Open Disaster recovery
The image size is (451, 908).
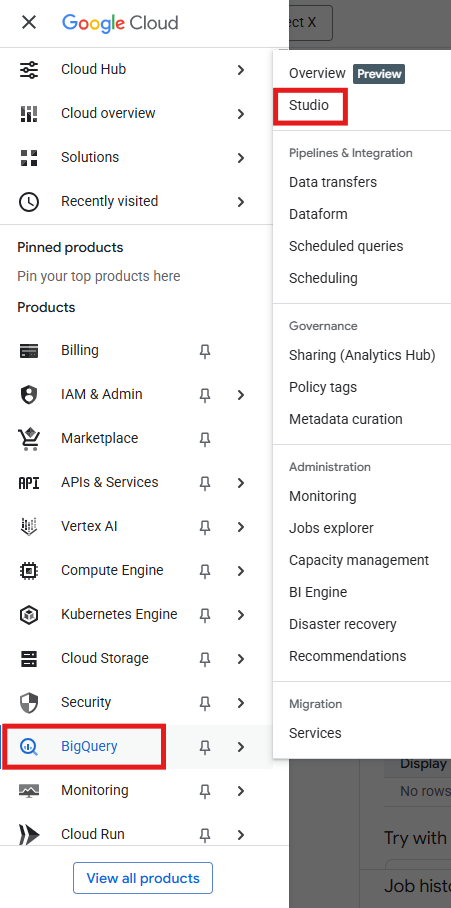point(343,624)
